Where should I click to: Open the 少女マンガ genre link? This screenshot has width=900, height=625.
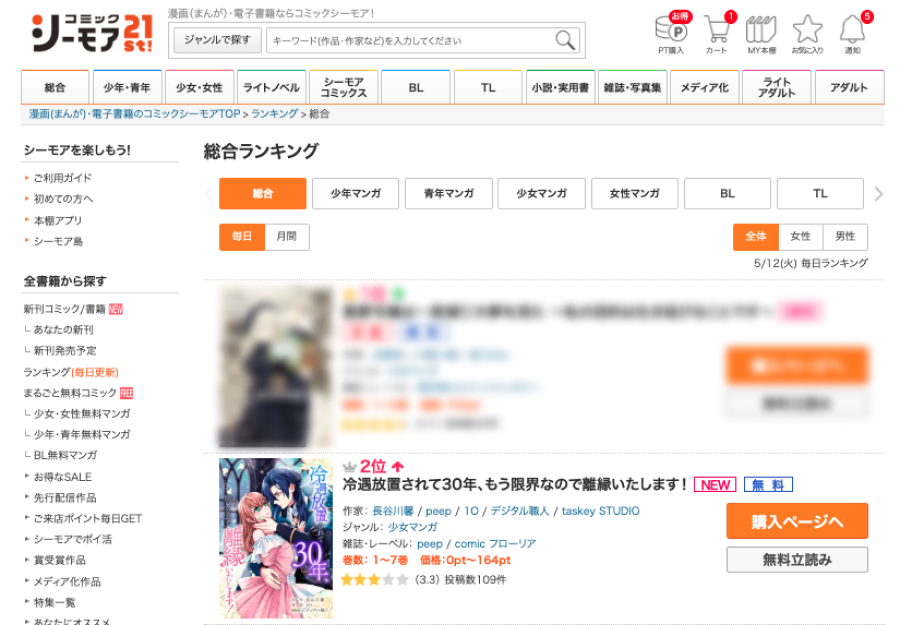(x=412, y=527)
